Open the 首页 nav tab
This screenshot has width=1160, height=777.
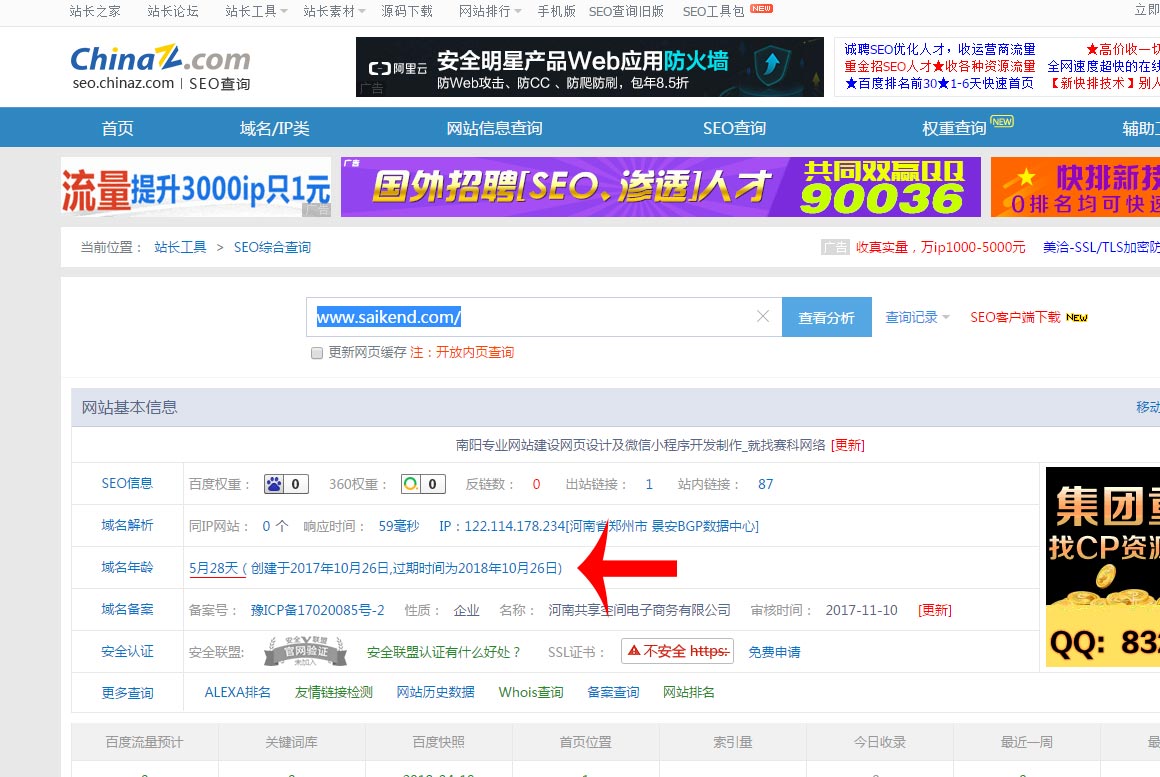118,128
